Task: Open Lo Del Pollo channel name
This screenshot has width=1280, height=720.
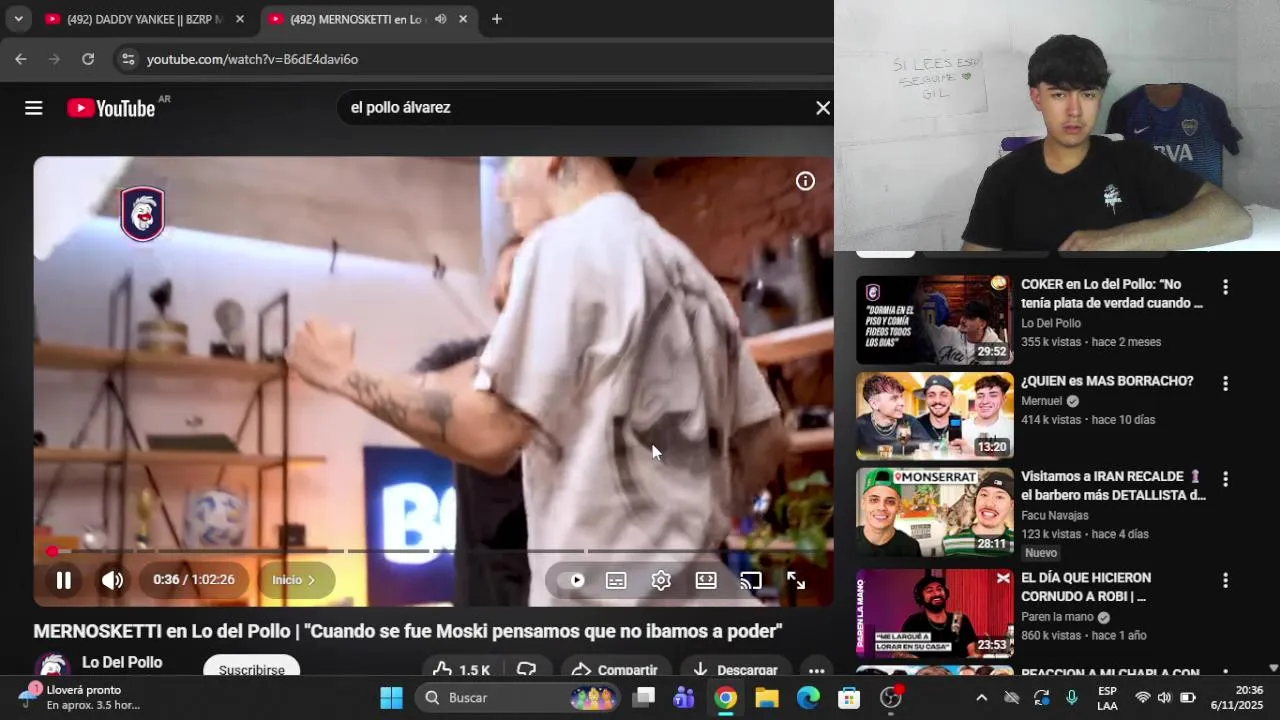Action: pos(122,662)
